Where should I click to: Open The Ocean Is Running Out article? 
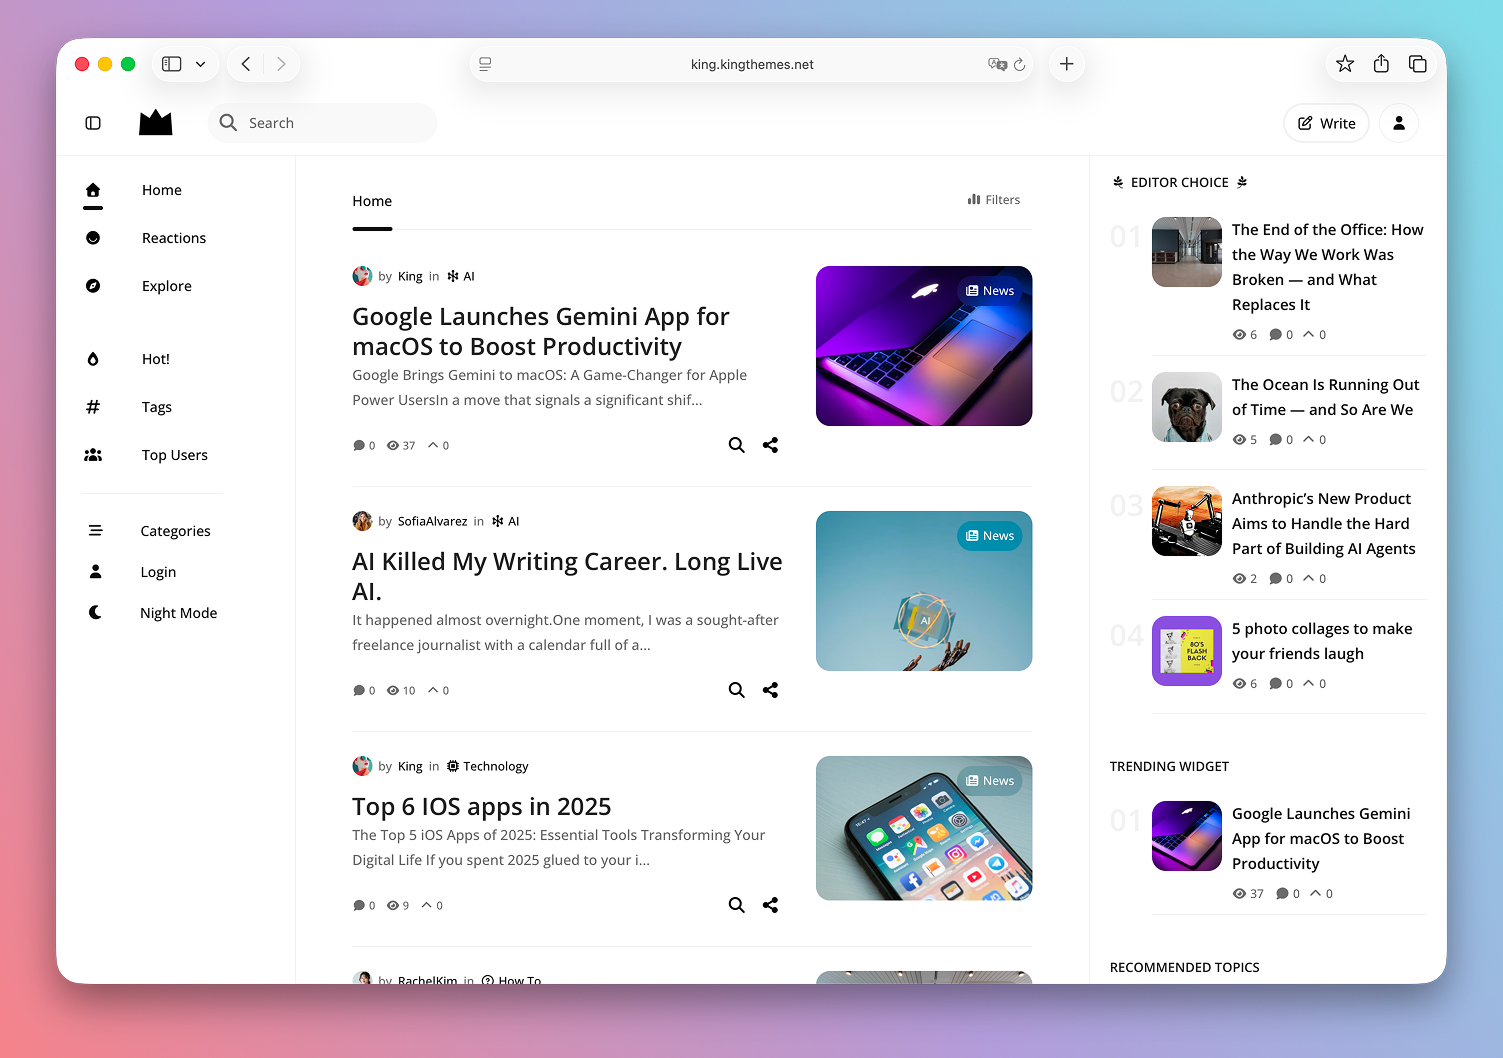coord(1325,397)
